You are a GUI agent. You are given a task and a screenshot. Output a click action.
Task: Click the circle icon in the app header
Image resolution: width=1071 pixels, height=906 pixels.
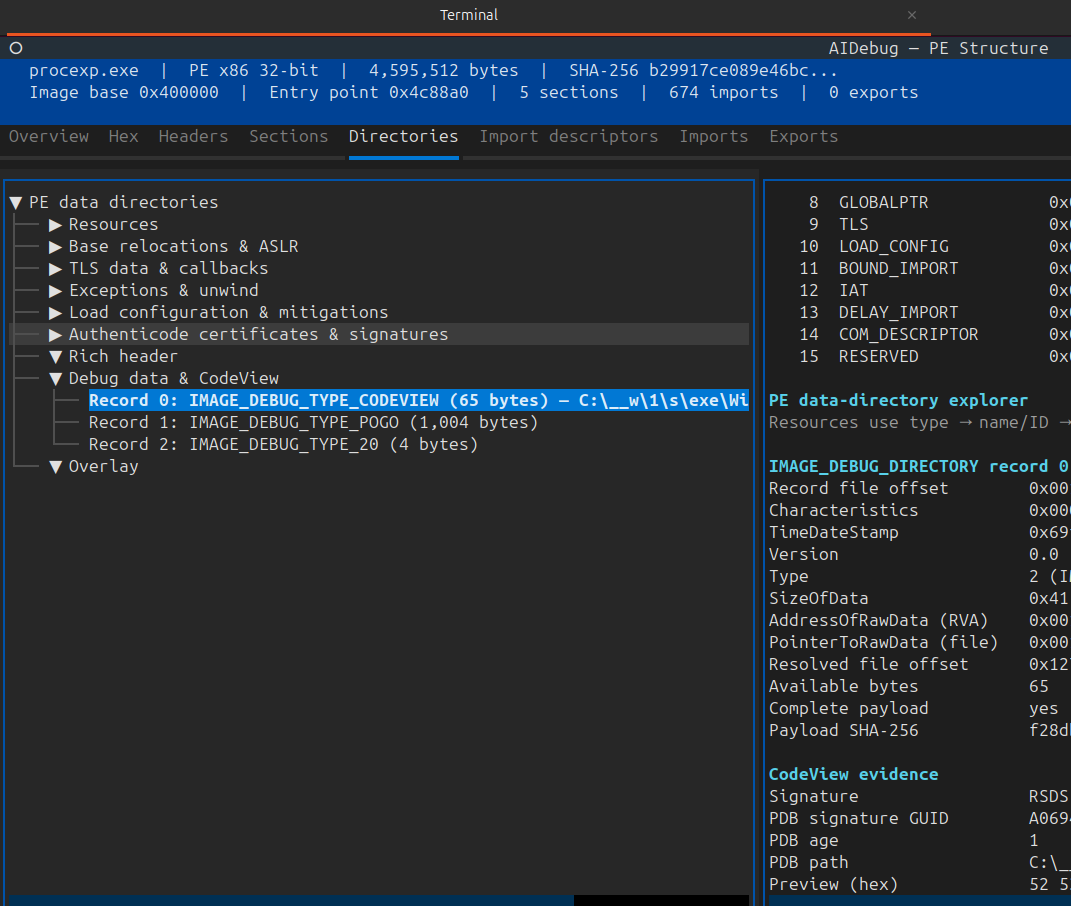(x=16, y=49)
